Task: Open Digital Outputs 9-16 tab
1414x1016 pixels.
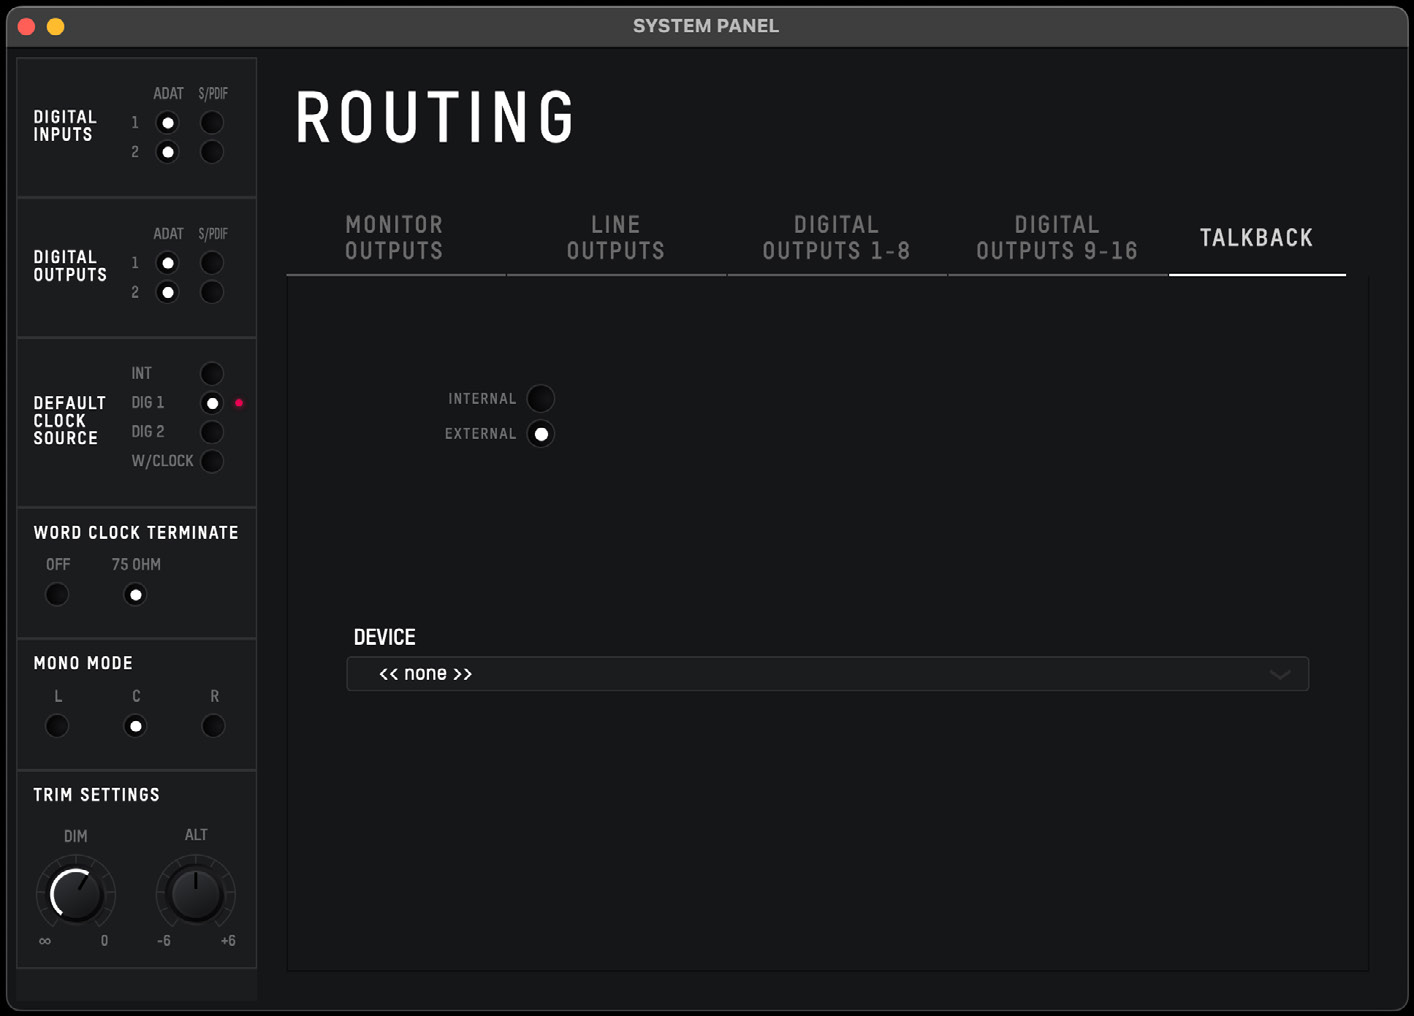Action: 1057,238
